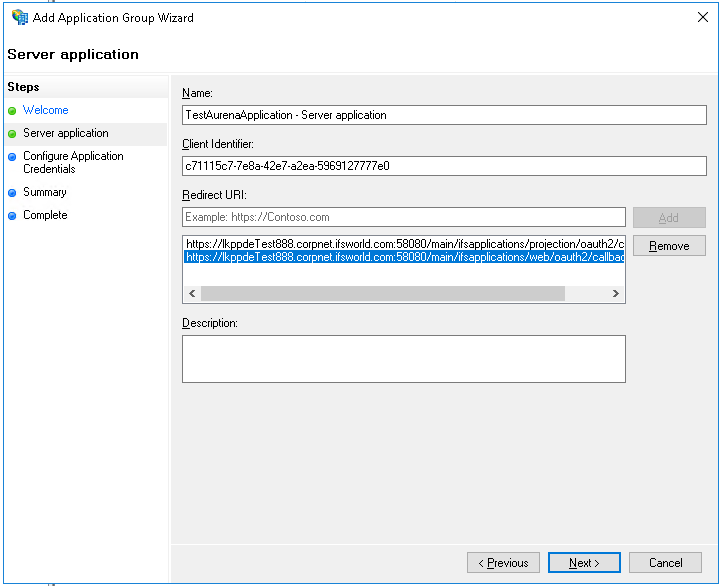This screenshot has width=722, height=586.
Task: Click the blue bullet beside Complete
Action: pyautogui.click(x=12, y=216)
